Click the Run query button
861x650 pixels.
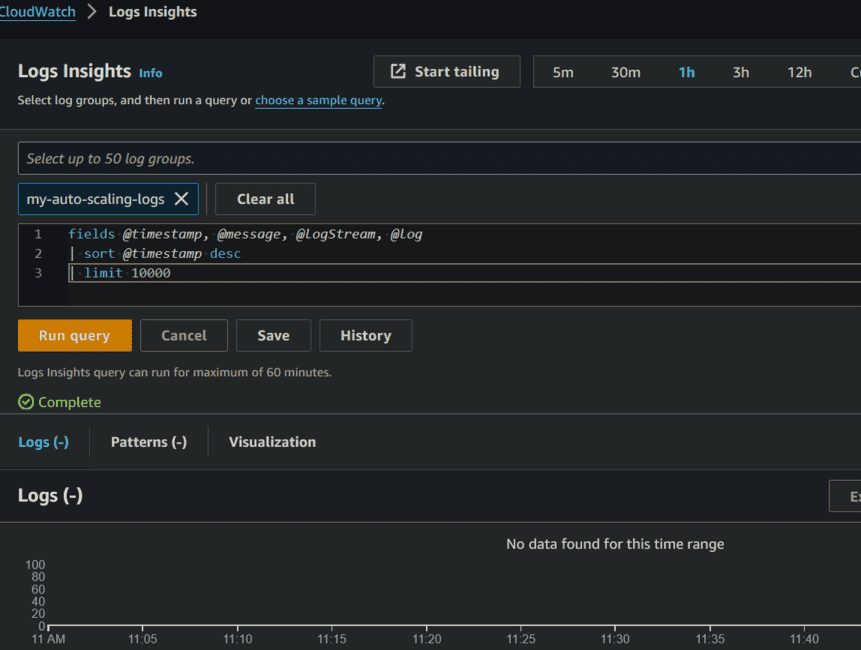[75, 335]
